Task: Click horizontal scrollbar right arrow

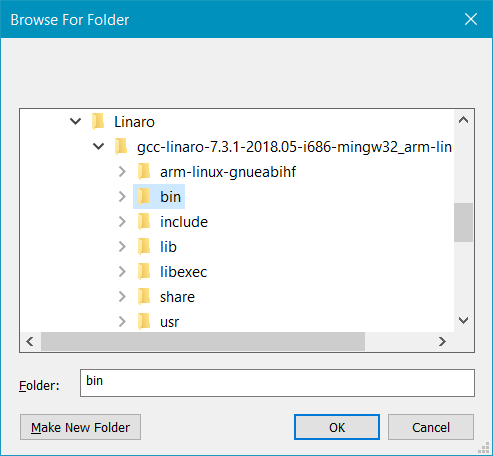Action: (x=442, y=341)
